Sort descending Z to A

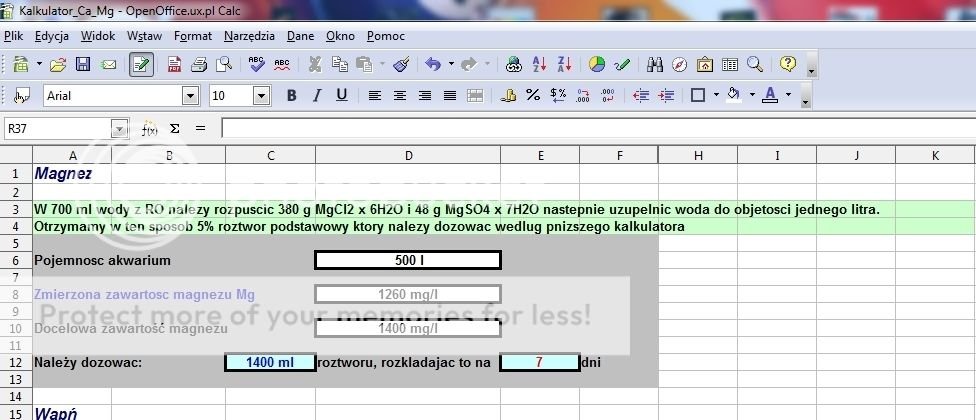(x=565, y=64)
